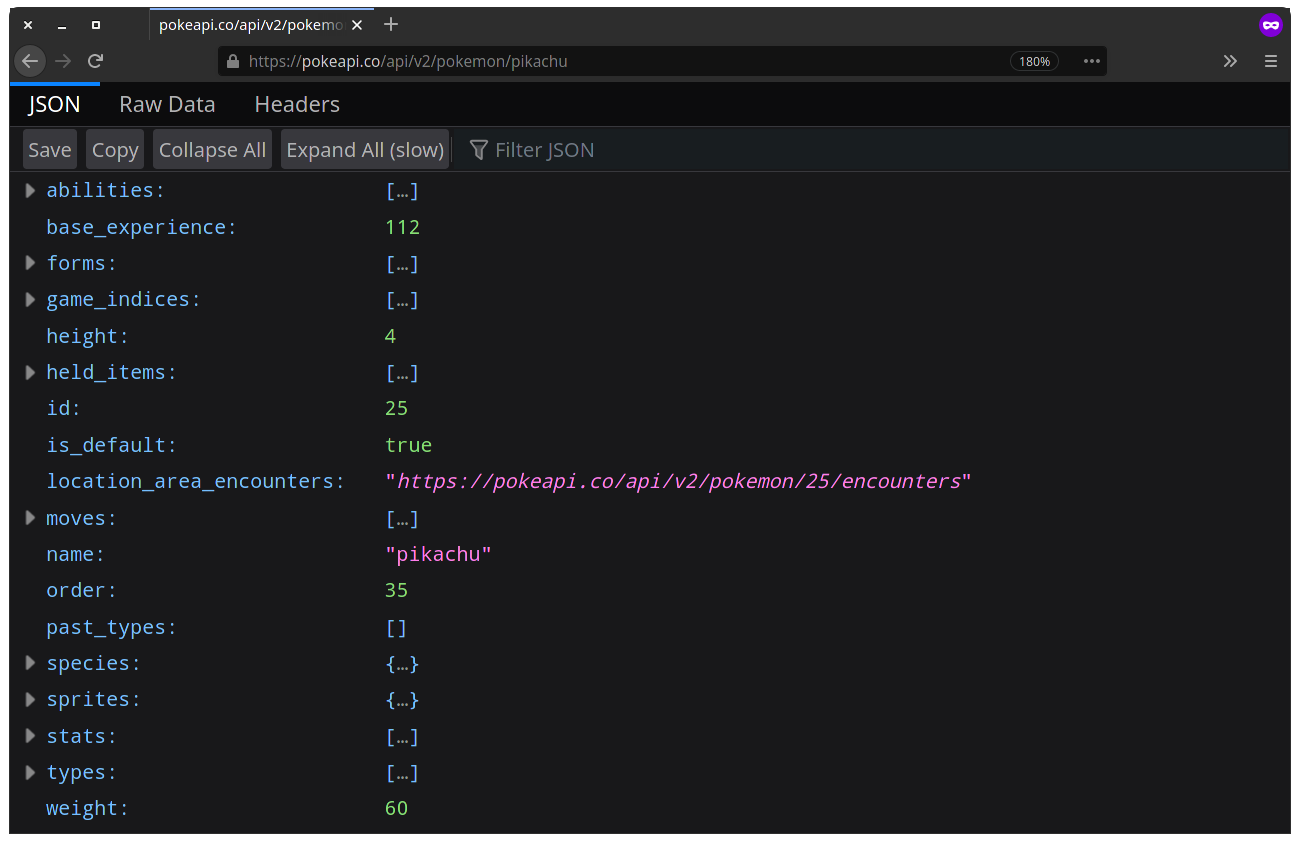Click the forms key label

tap(81, 263)
